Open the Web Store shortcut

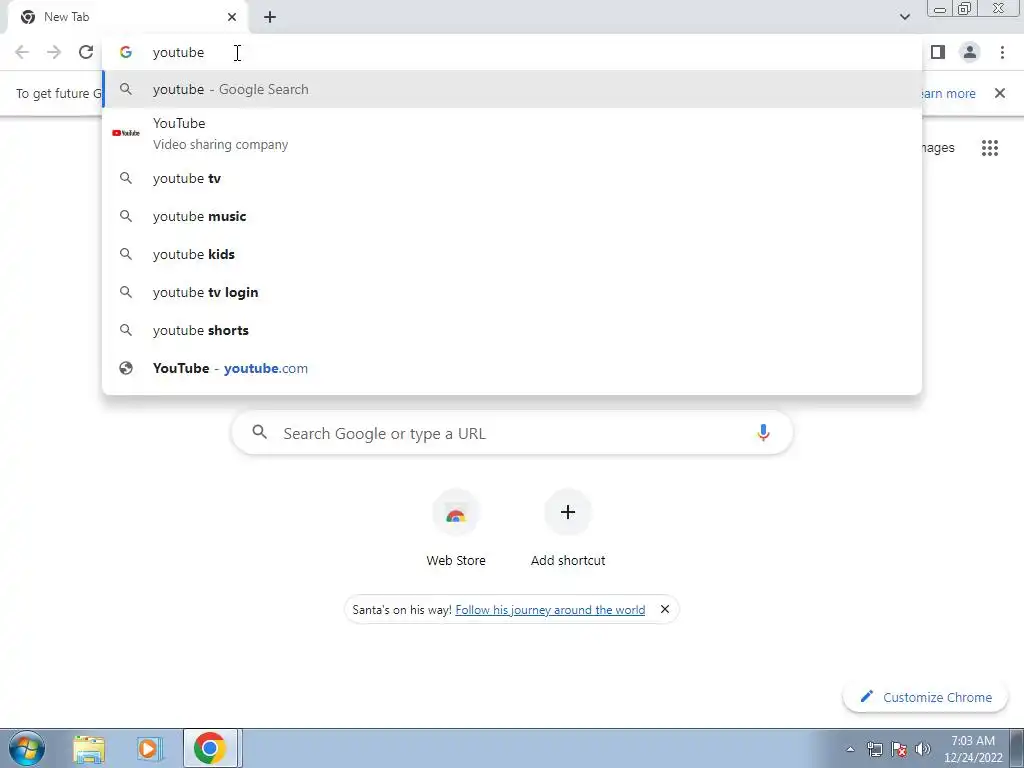coord(456,529)
